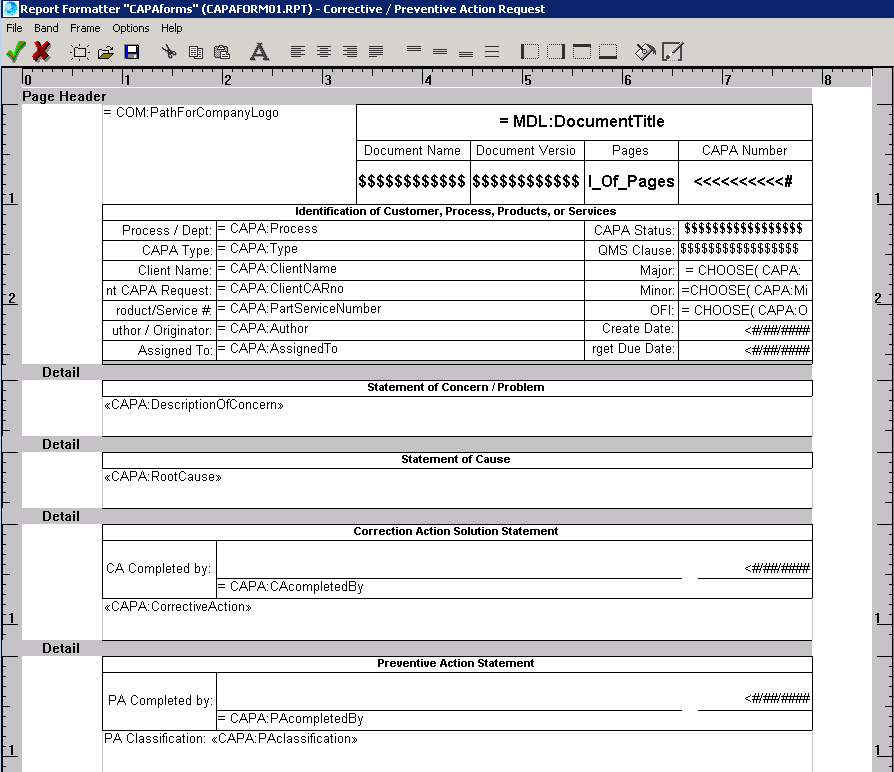Image resolution: width=894 pixels, height=772 pixels.
Task: Cut selection using the scissors icon
Action: [169, 51]
